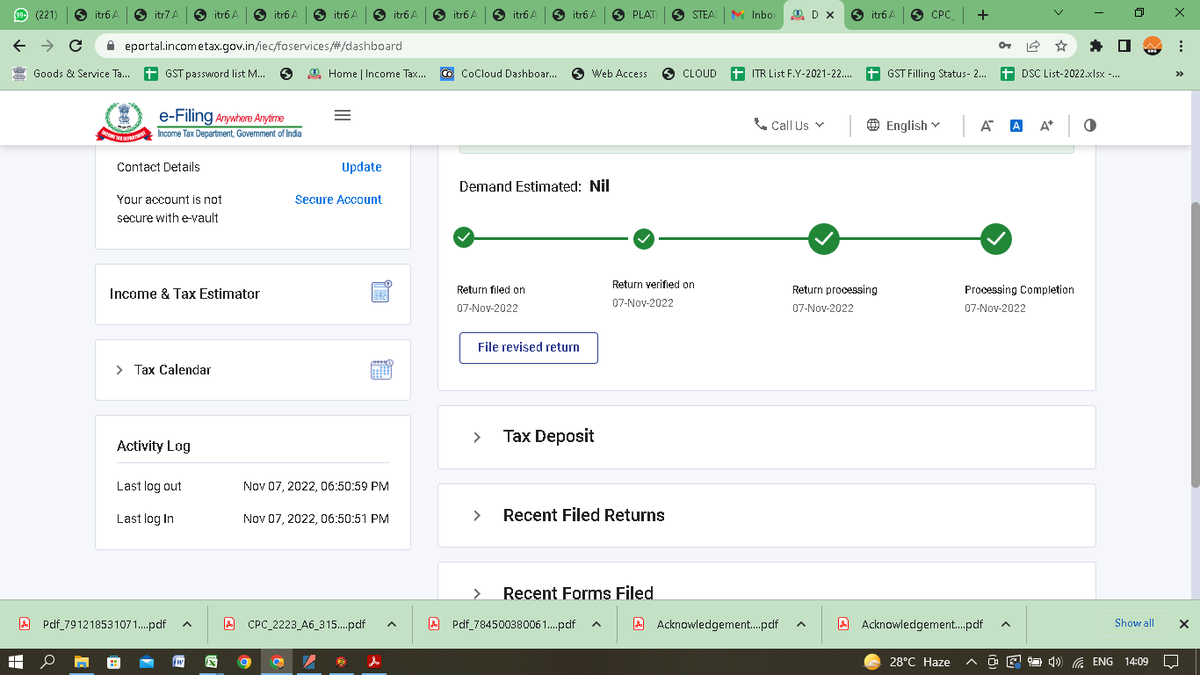Image resolution: width=1200 pixels, height=675 pixels.
Task: Close the downloads bar
Action: pos(1184,623)
